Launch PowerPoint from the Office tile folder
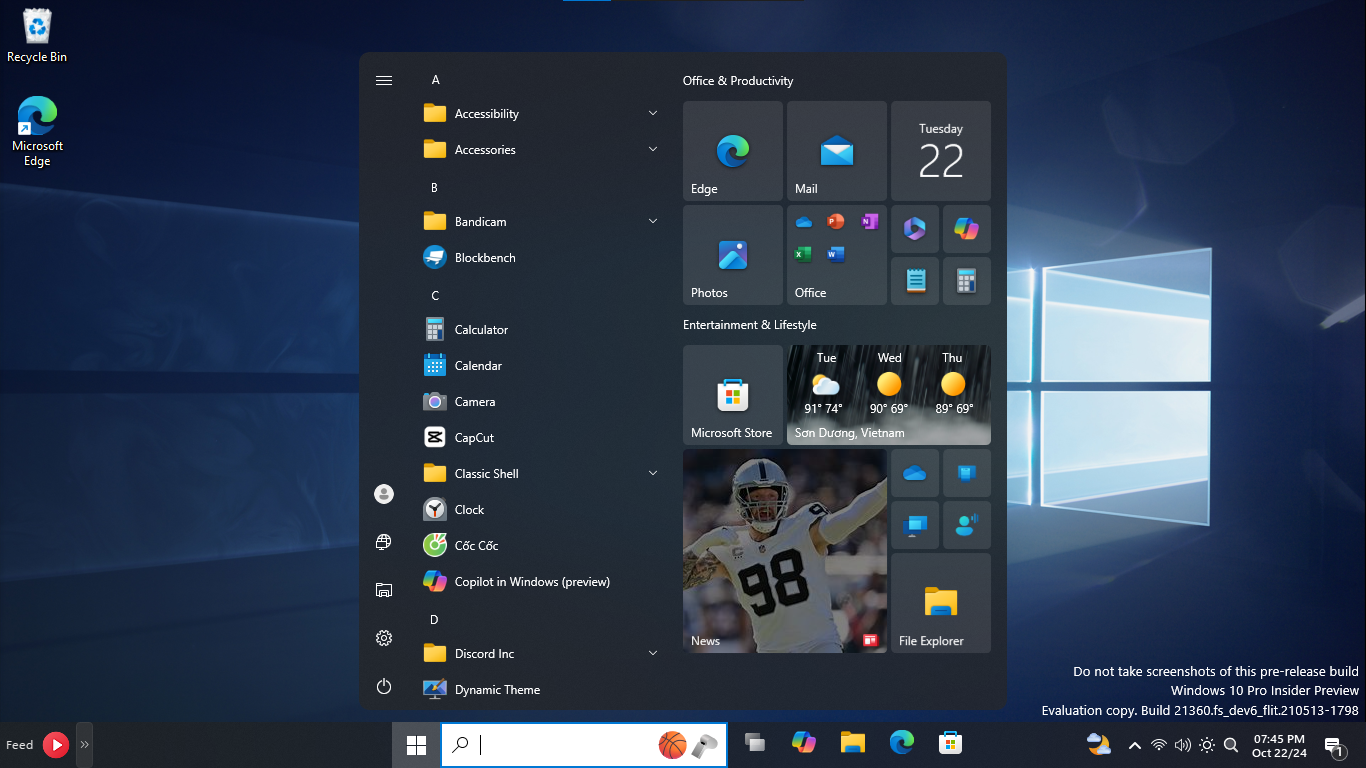Screen dimensions: 1366x768 coord(836,222)
